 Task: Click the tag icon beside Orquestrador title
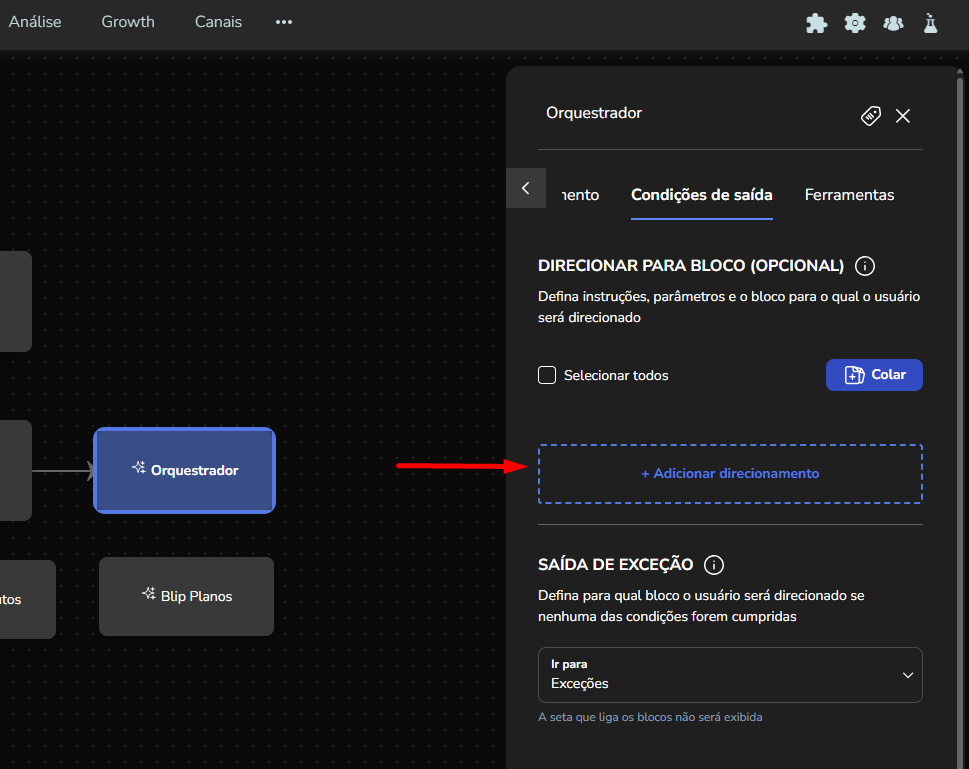[871, 116]
